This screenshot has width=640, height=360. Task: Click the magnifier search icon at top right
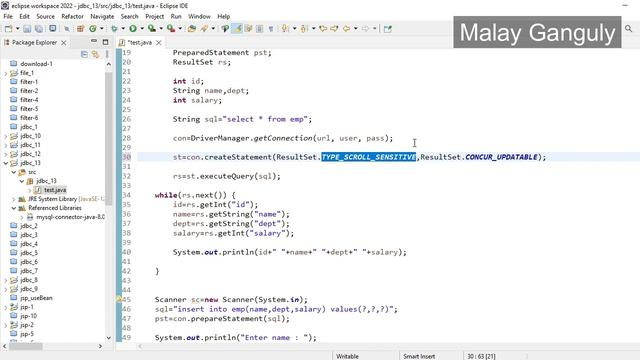[x=629, y=29]
